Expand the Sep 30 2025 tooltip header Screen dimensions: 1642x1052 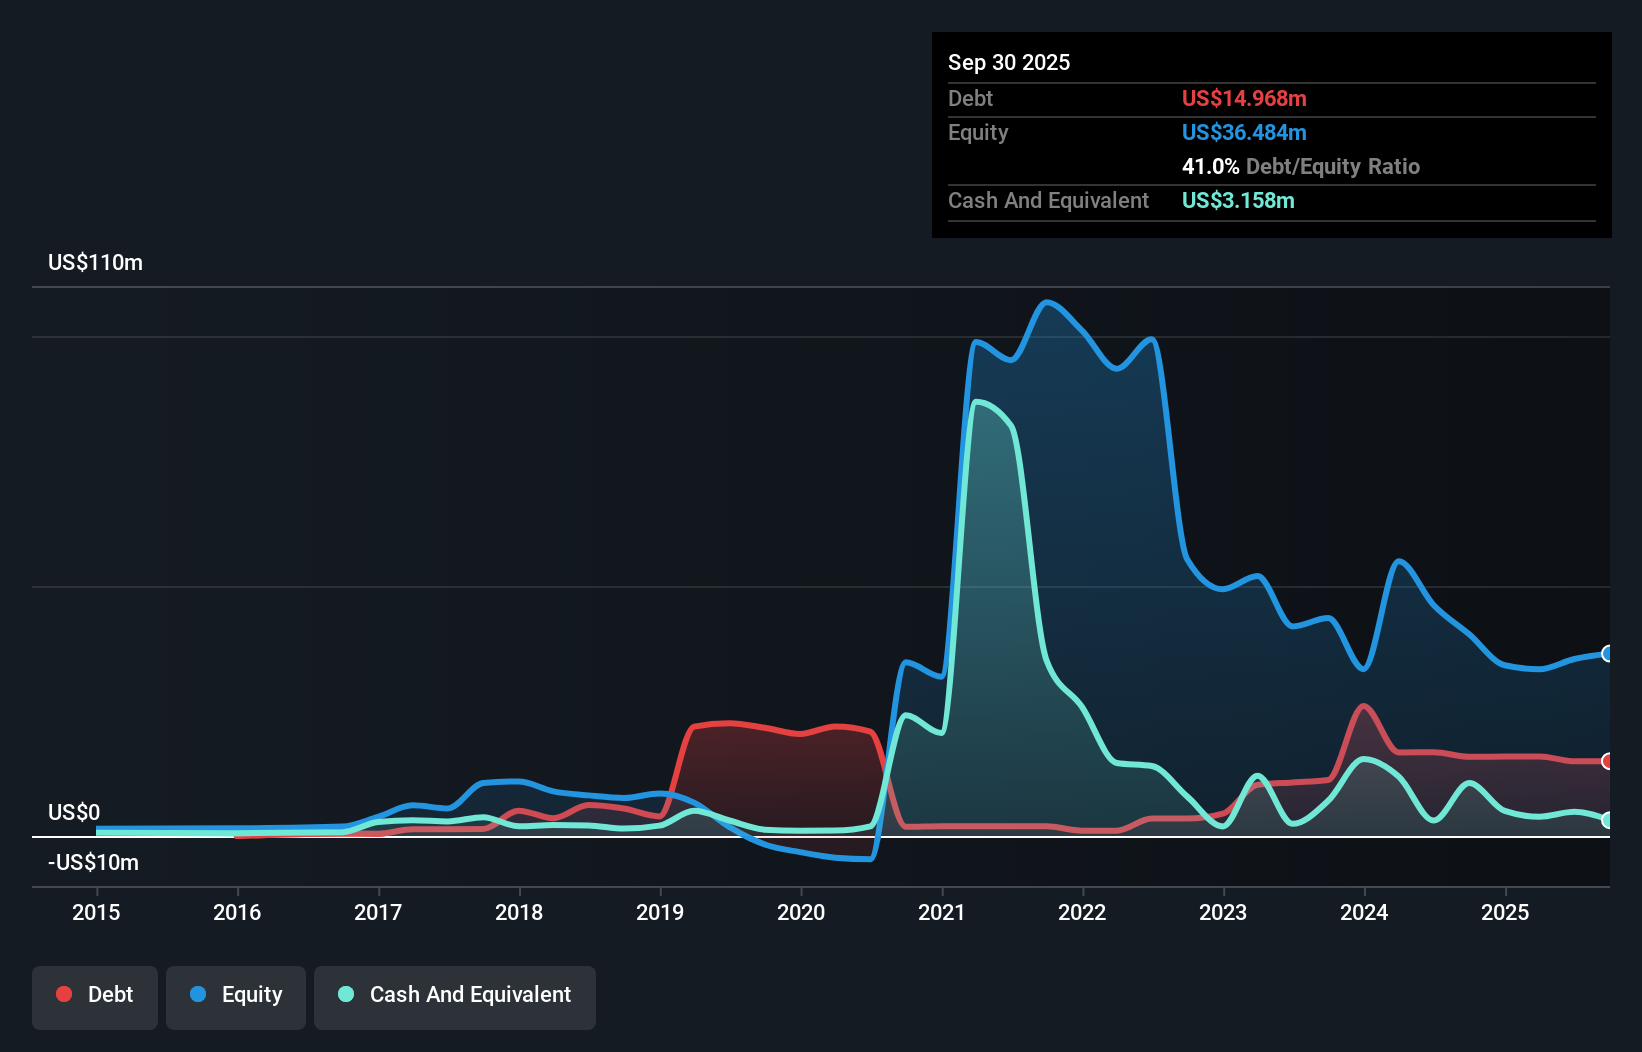click(x=1010, y=62)
